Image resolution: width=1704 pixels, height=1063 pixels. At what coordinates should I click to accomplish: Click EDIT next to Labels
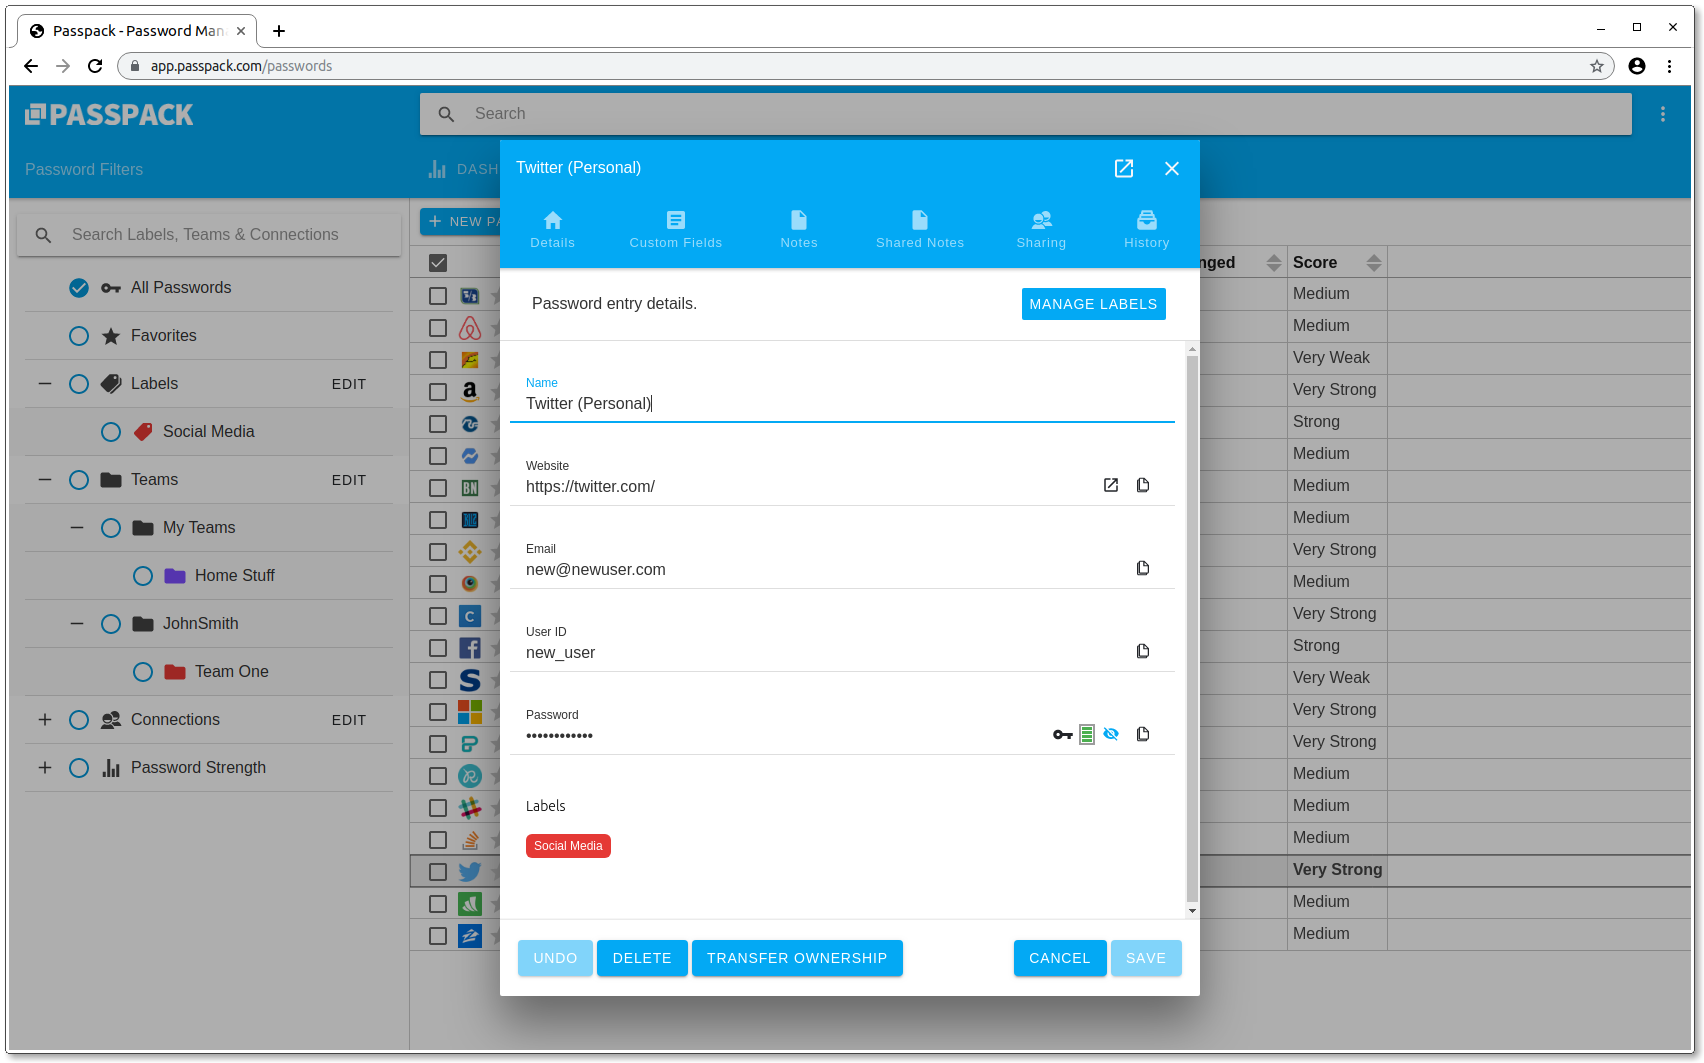(349, 384)
